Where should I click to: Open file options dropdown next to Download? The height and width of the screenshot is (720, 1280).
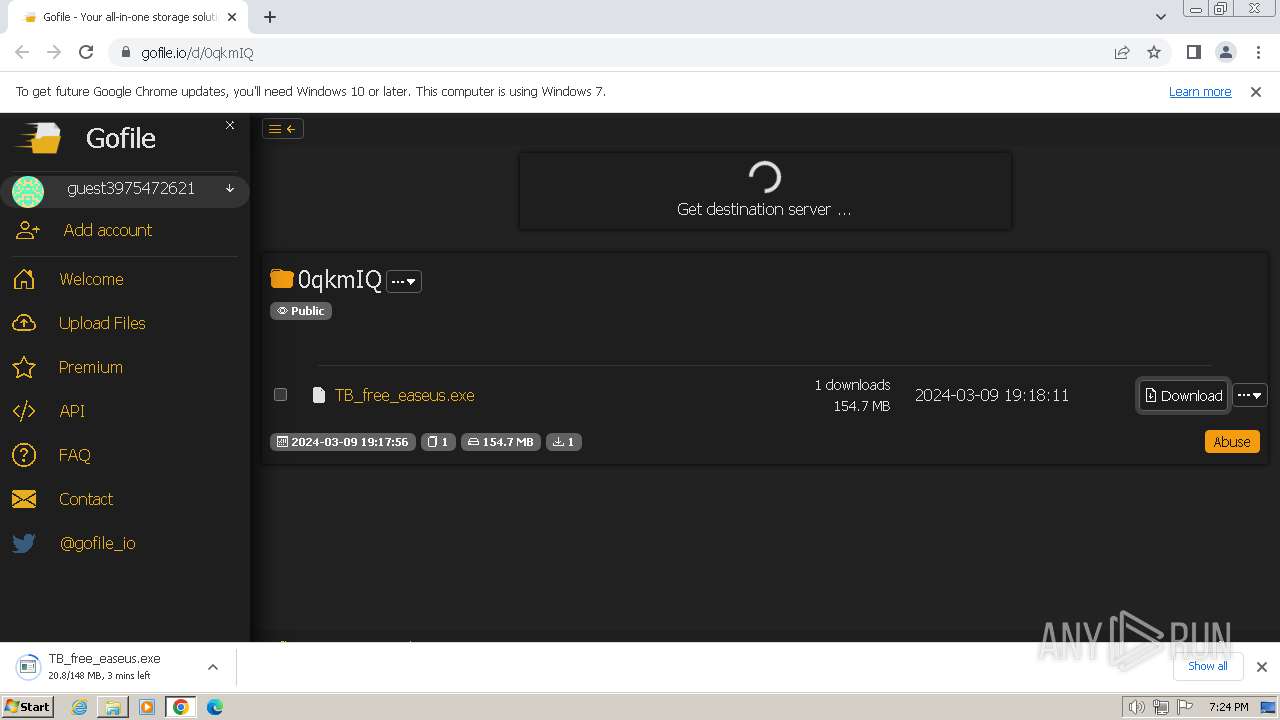pos(1250,395)
